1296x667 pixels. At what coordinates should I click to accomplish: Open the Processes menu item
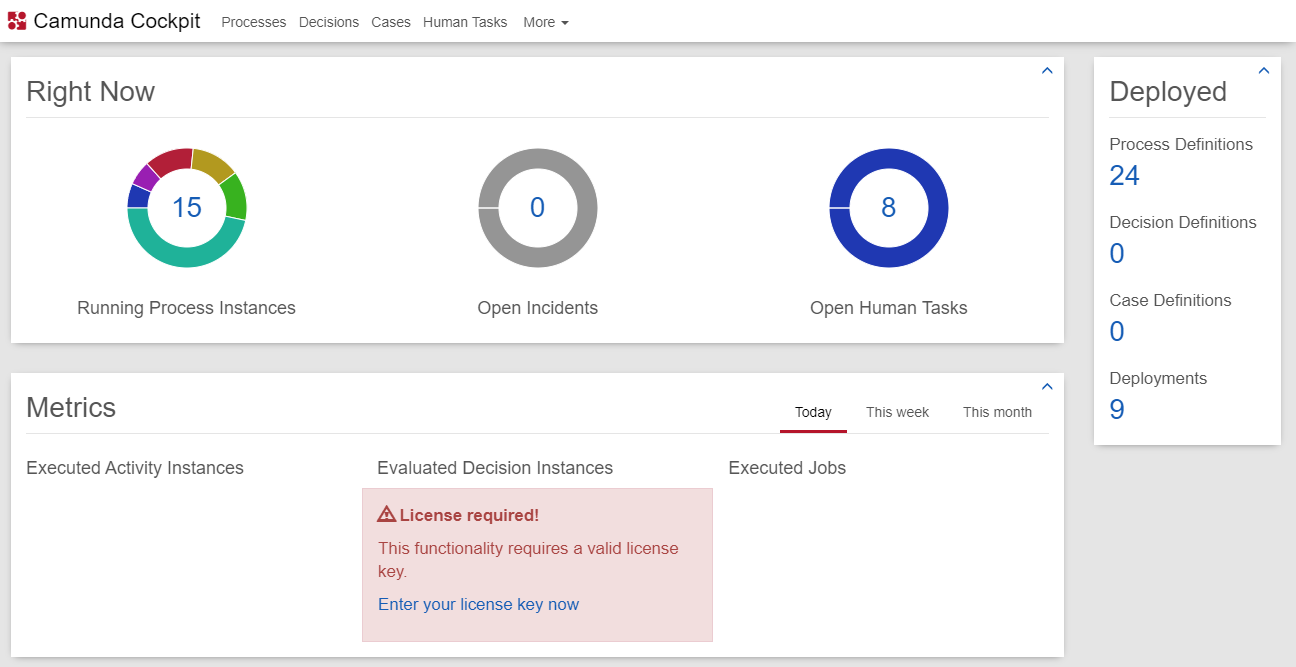tap(254, 22)
